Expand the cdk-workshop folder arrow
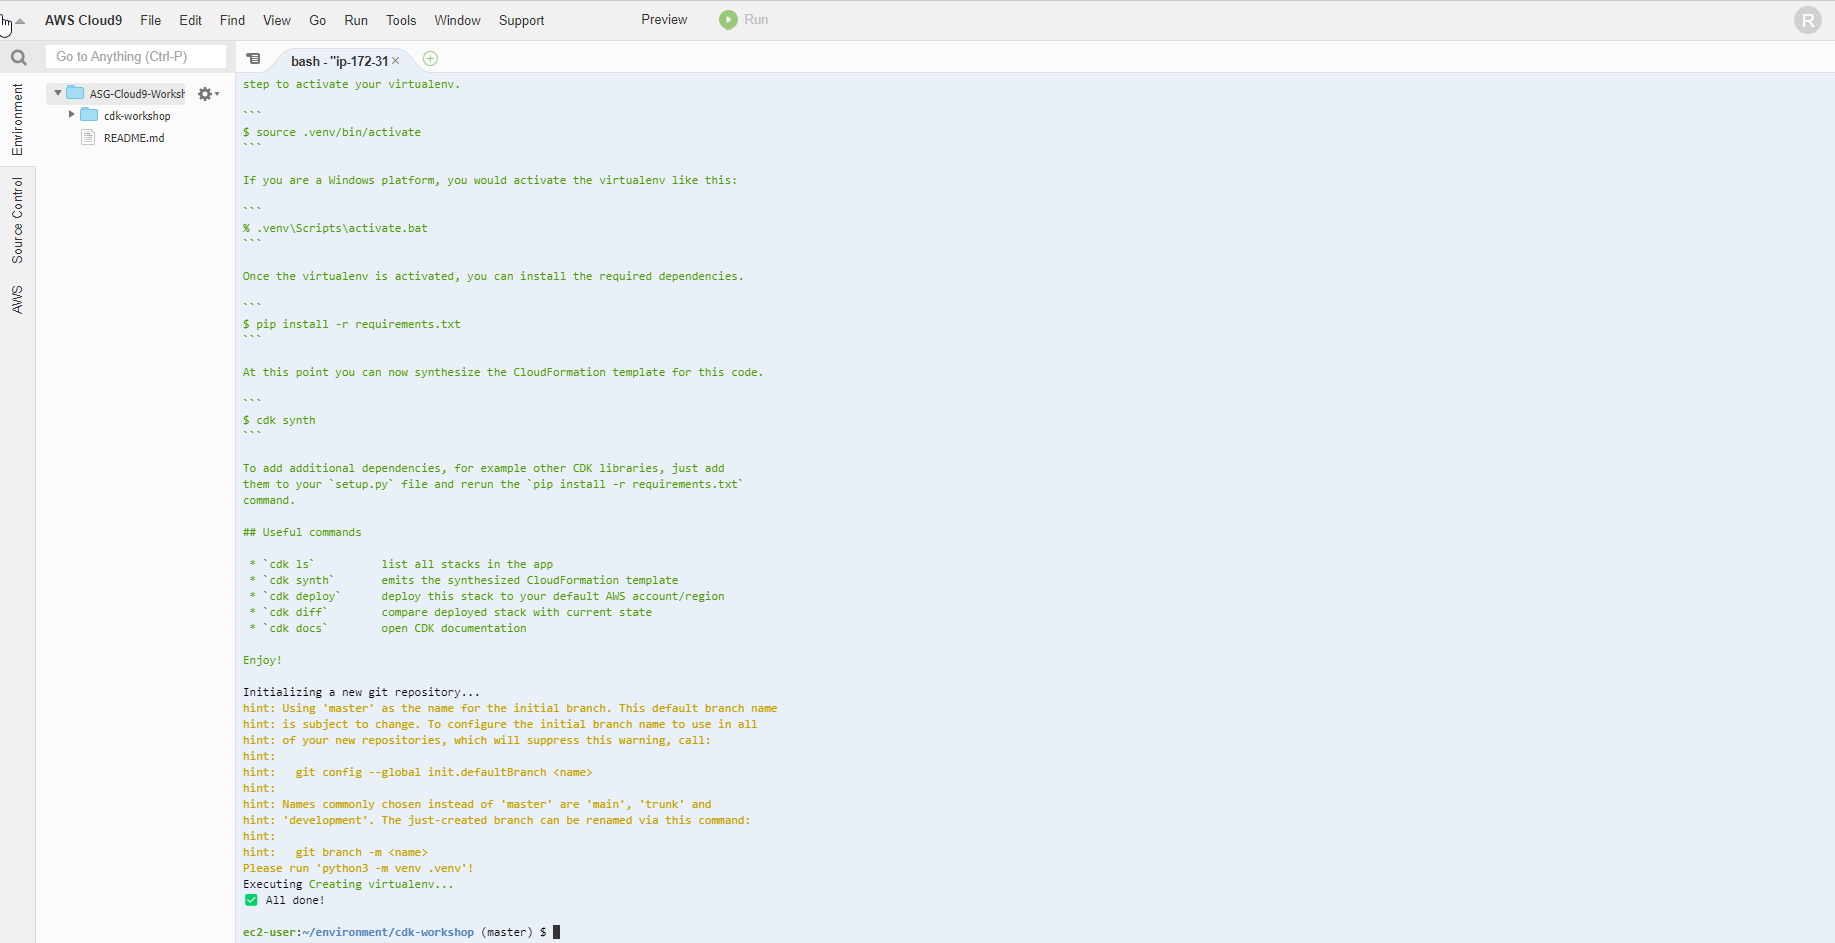The width and height of the screenshot is (1835, 943). pos(71,115)
